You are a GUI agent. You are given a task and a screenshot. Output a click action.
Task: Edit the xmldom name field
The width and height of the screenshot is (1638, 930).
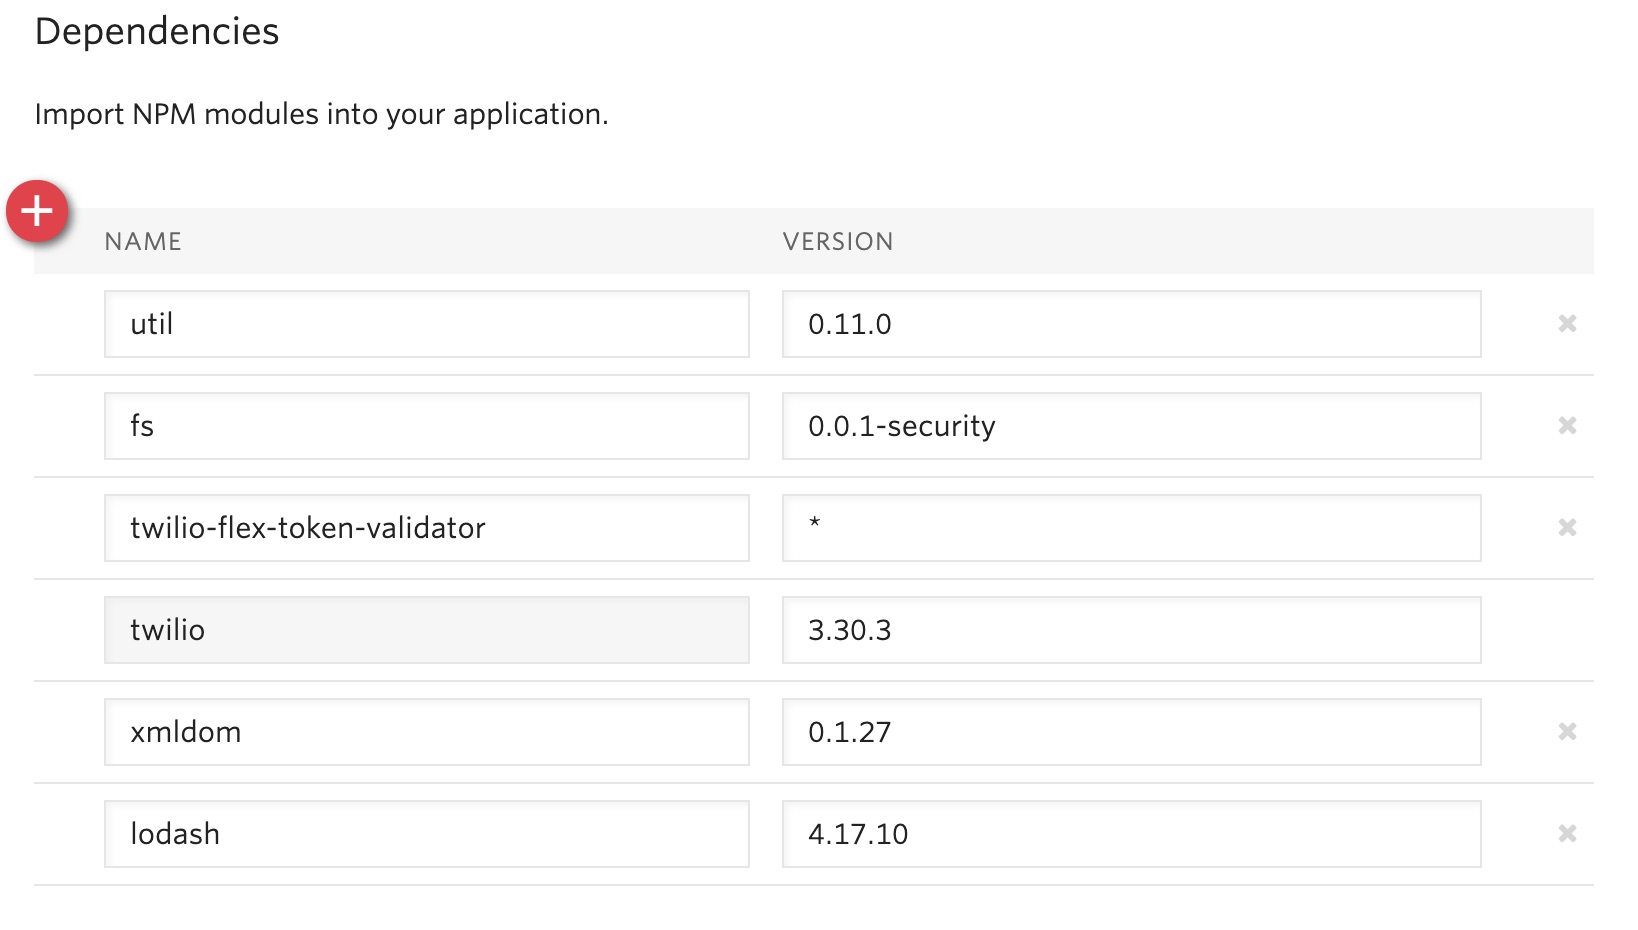click(x=427, y=732)
